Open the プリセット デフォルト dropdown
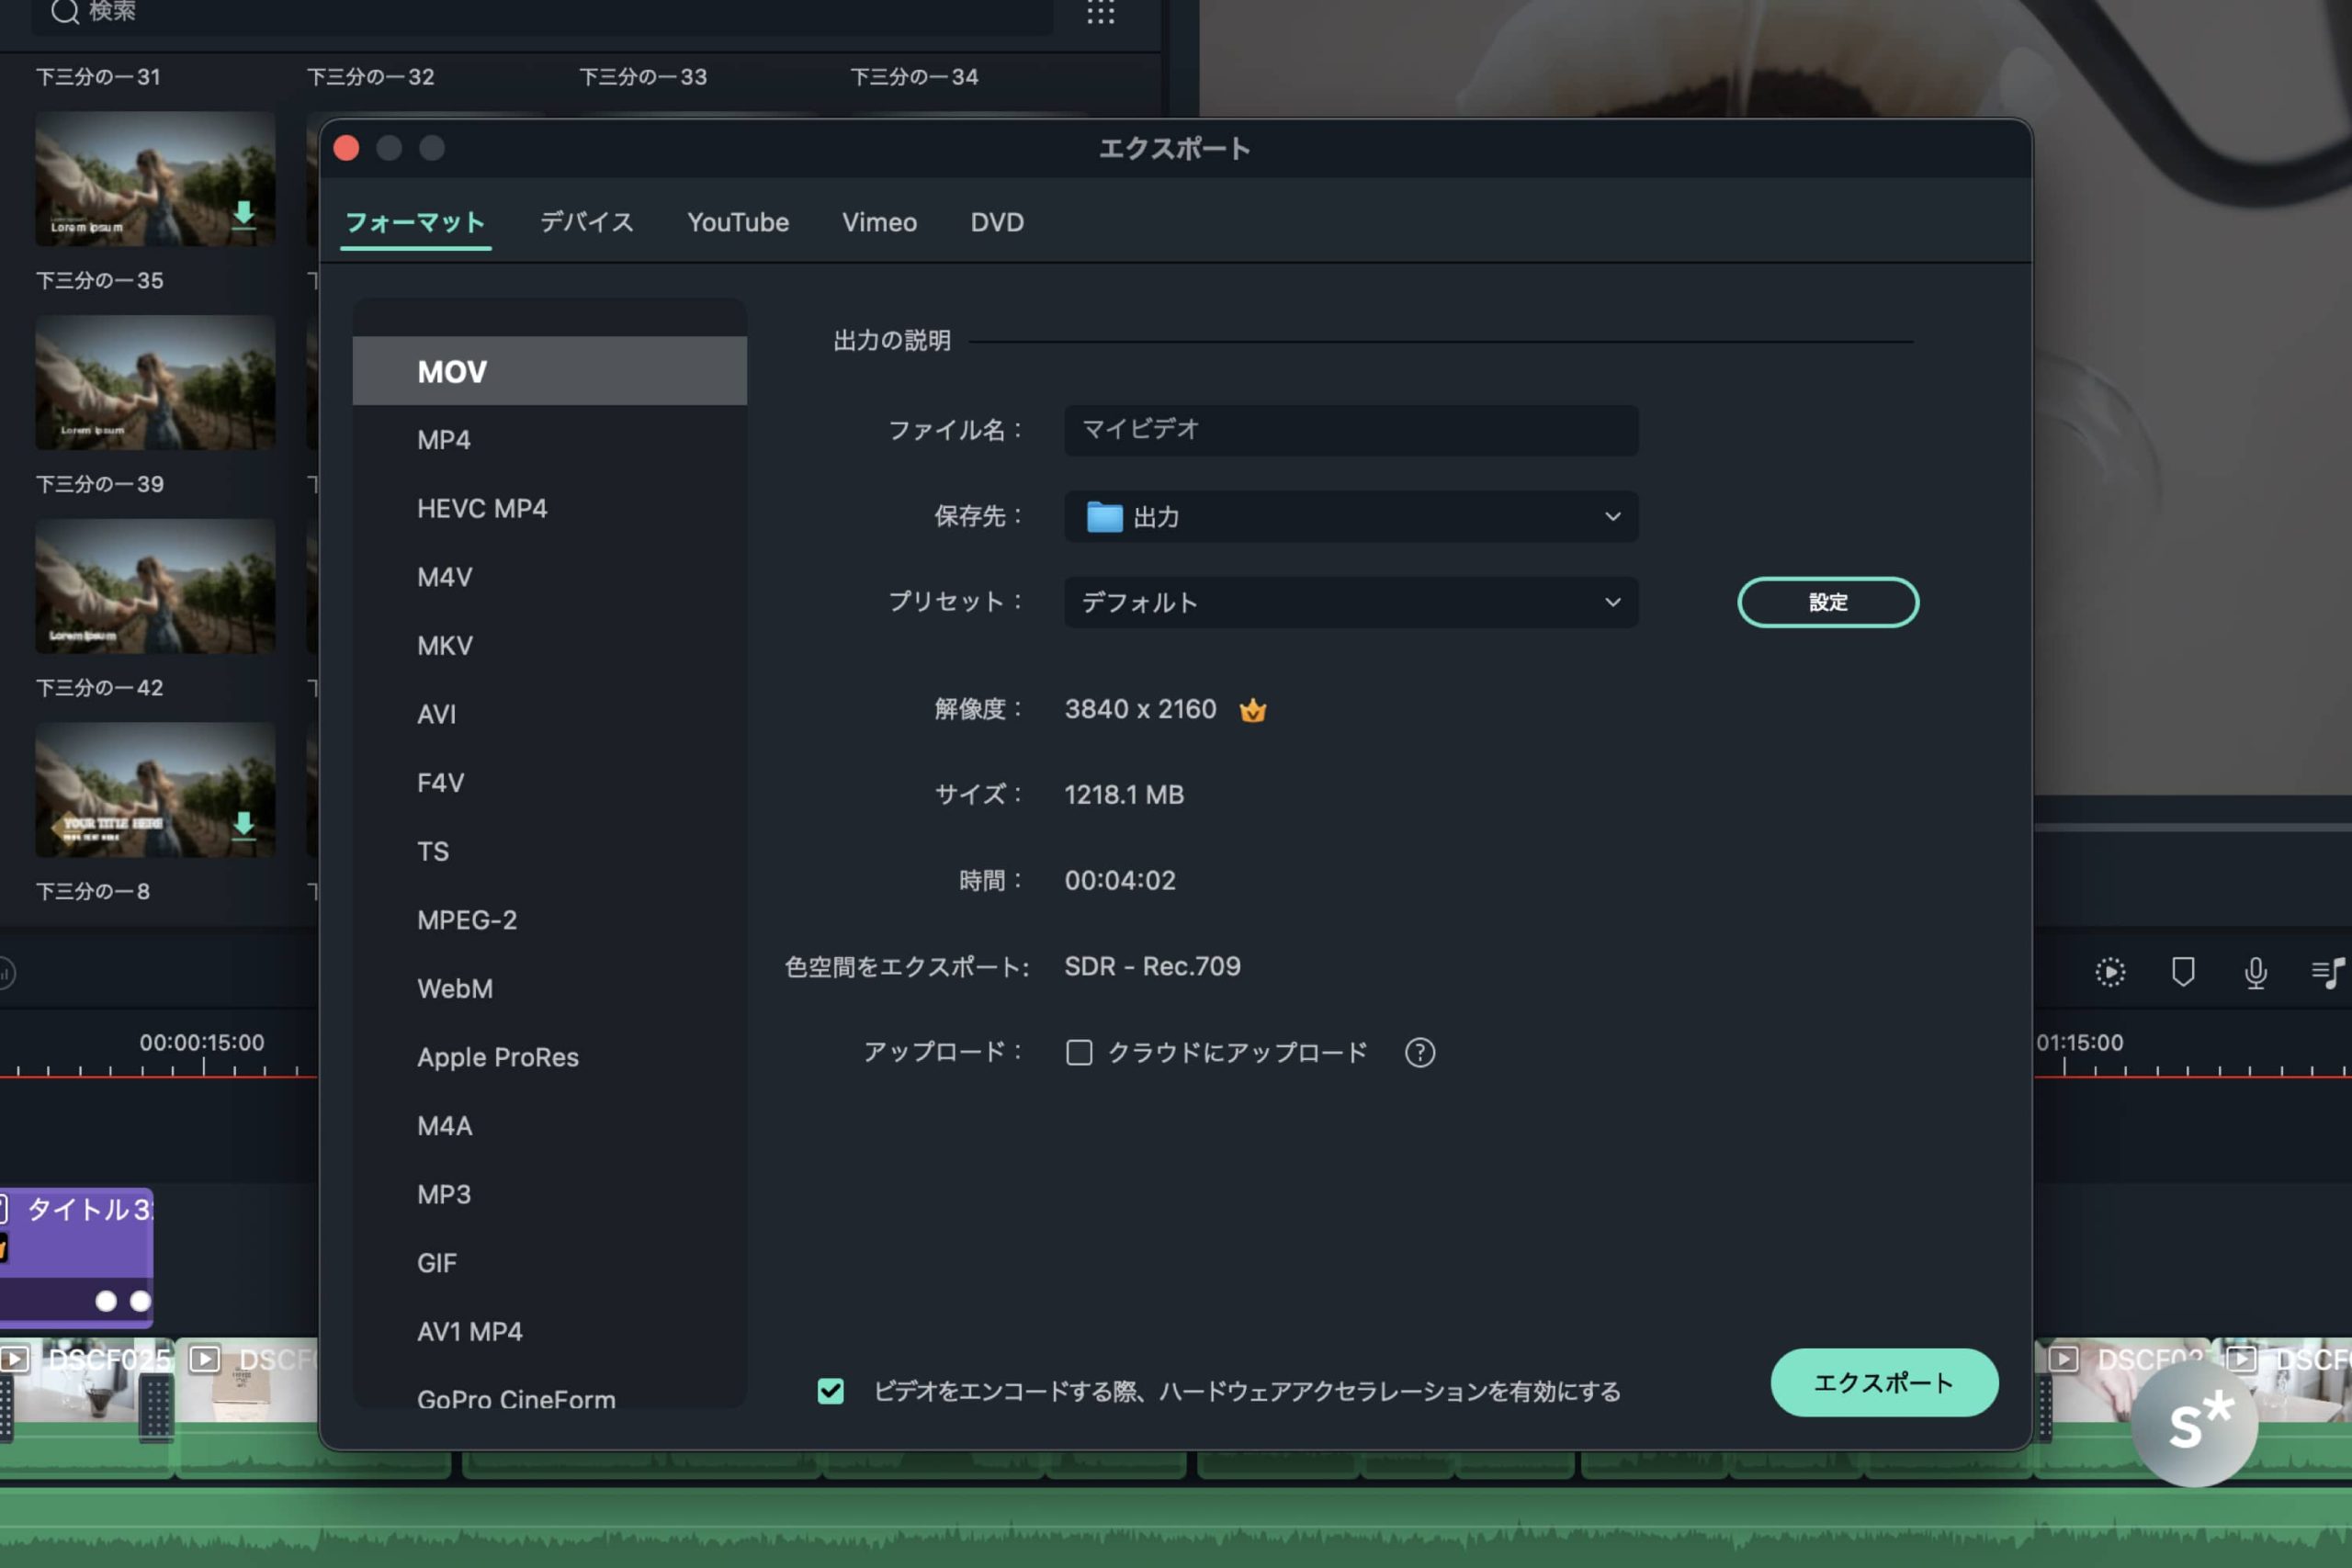 click(1350, 602)
